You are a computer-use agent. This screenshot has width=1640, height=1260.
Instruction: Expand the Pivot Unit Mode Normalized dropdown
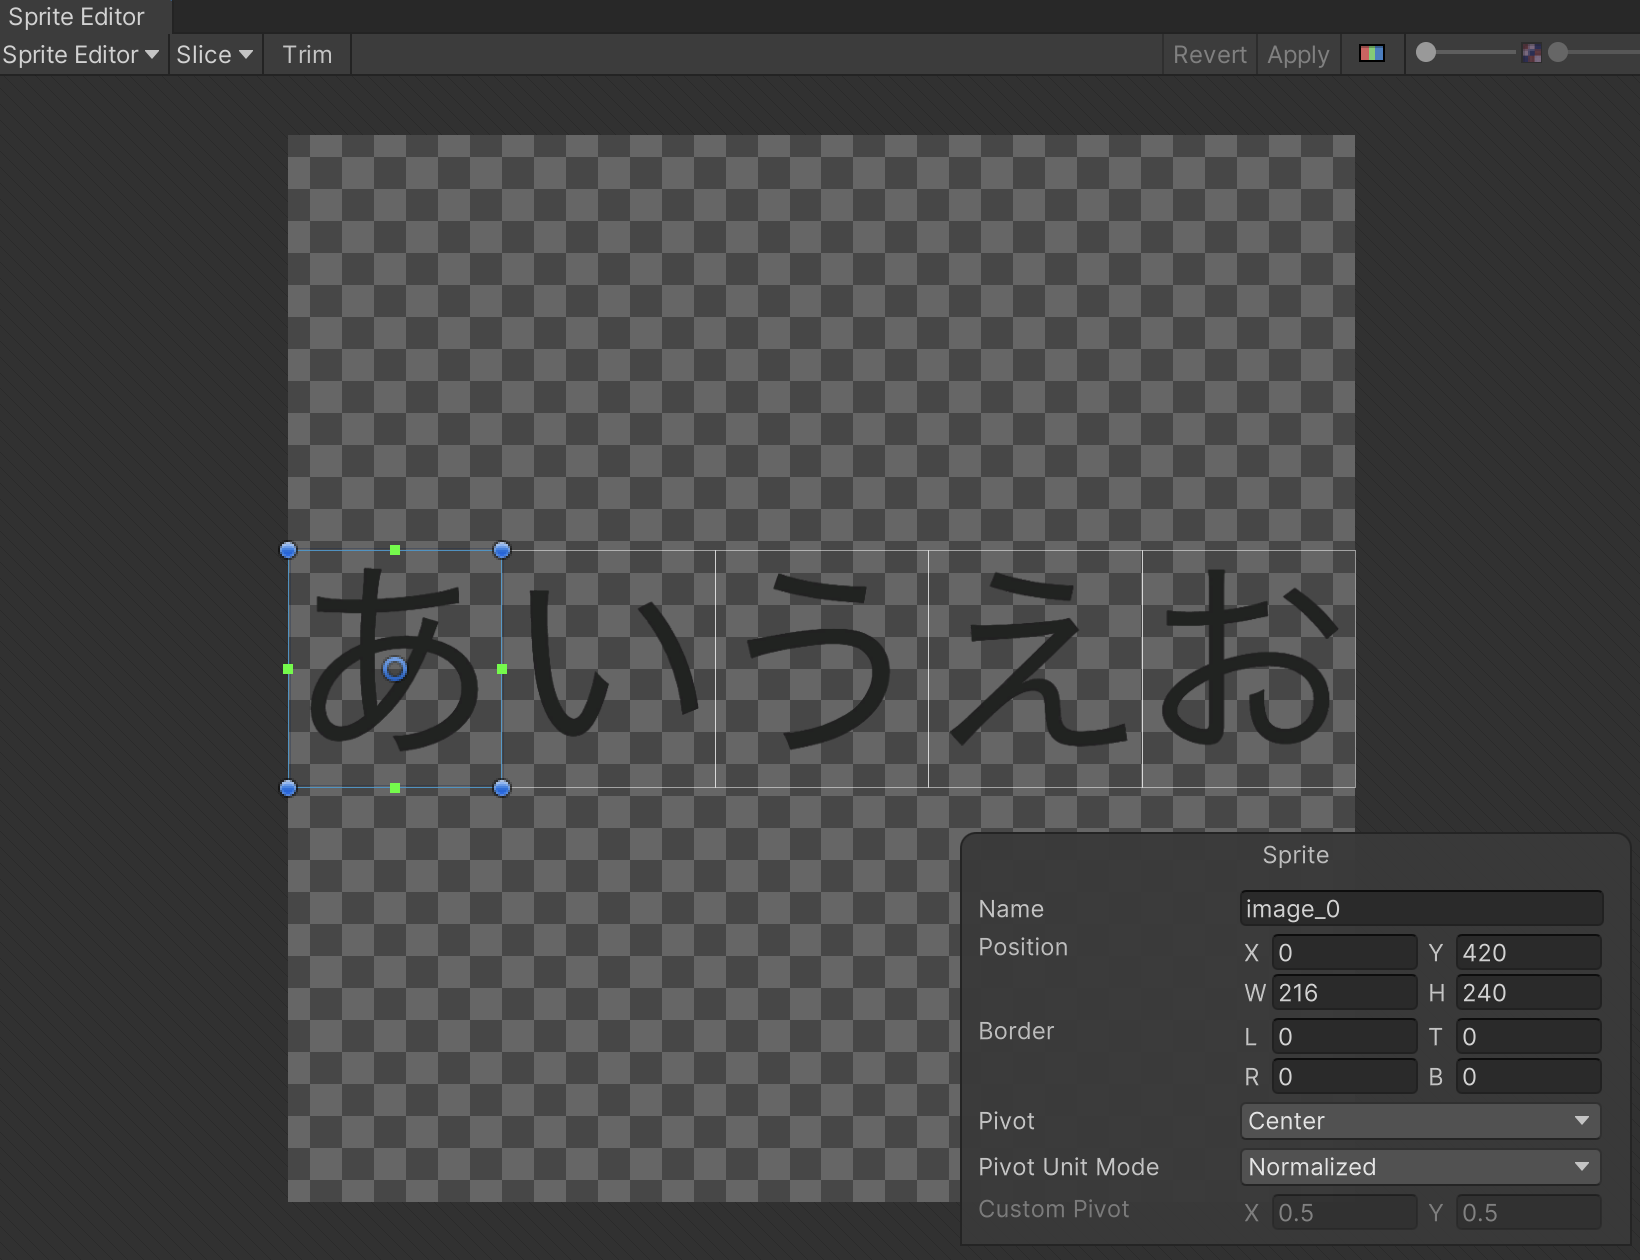click(x=1420, y=1167)
